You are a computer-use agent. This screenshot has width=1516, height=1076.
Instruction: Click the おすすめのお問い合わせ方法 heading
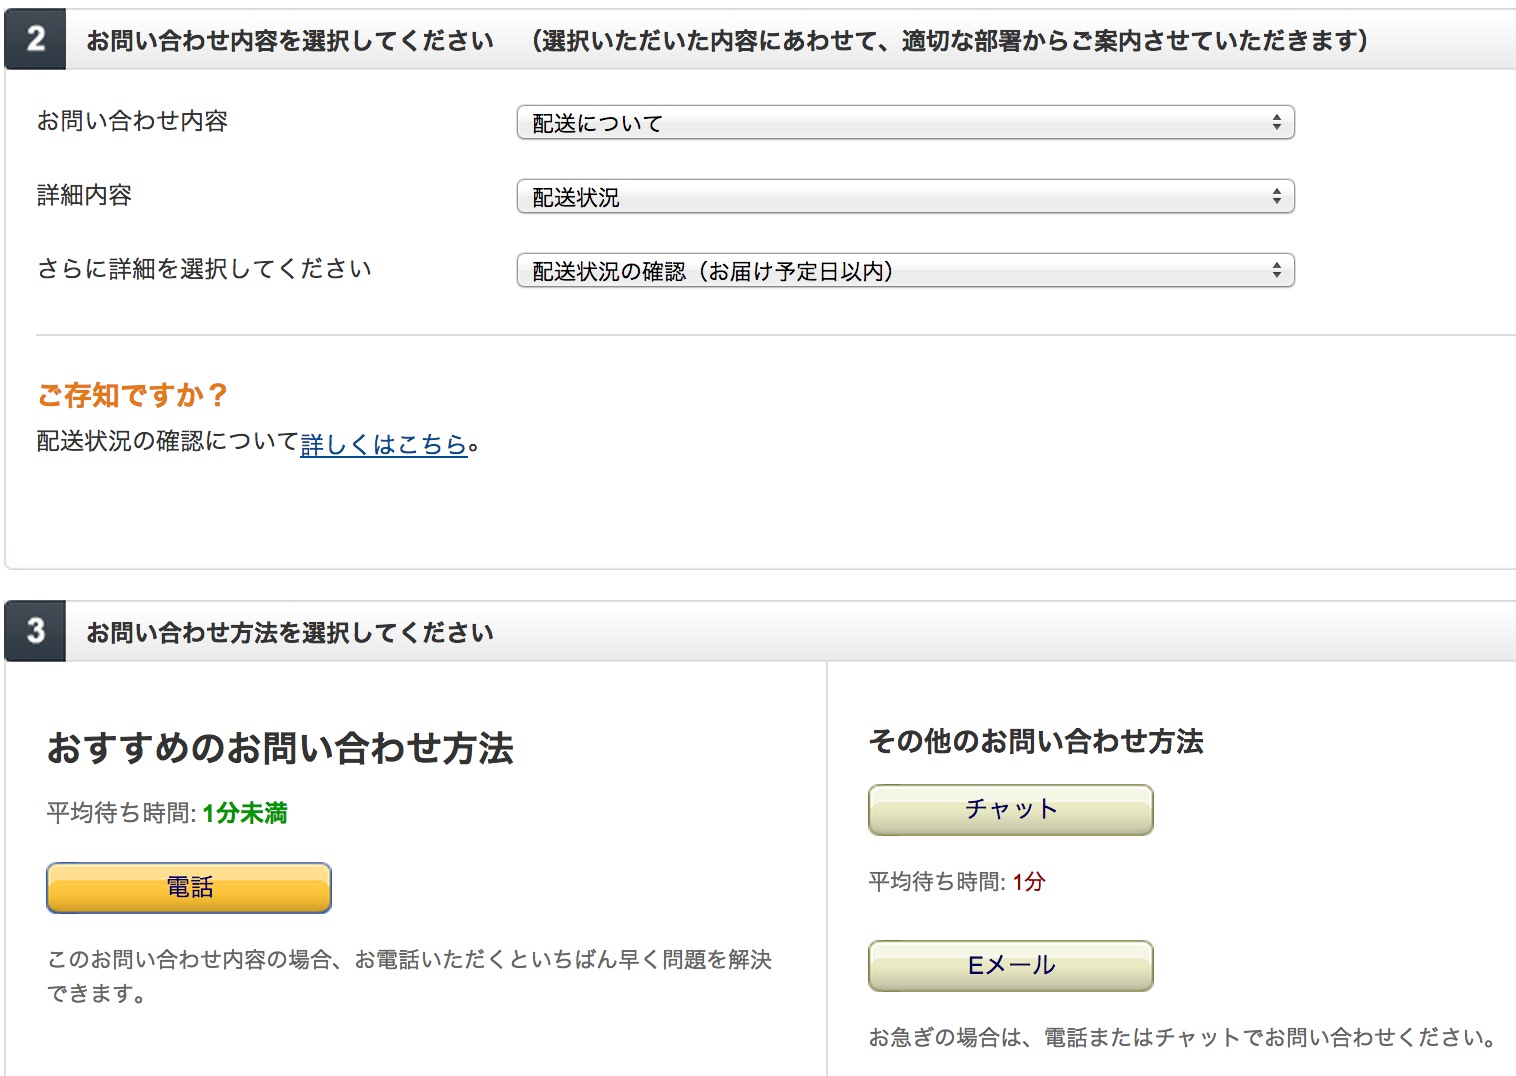point(280,750)
